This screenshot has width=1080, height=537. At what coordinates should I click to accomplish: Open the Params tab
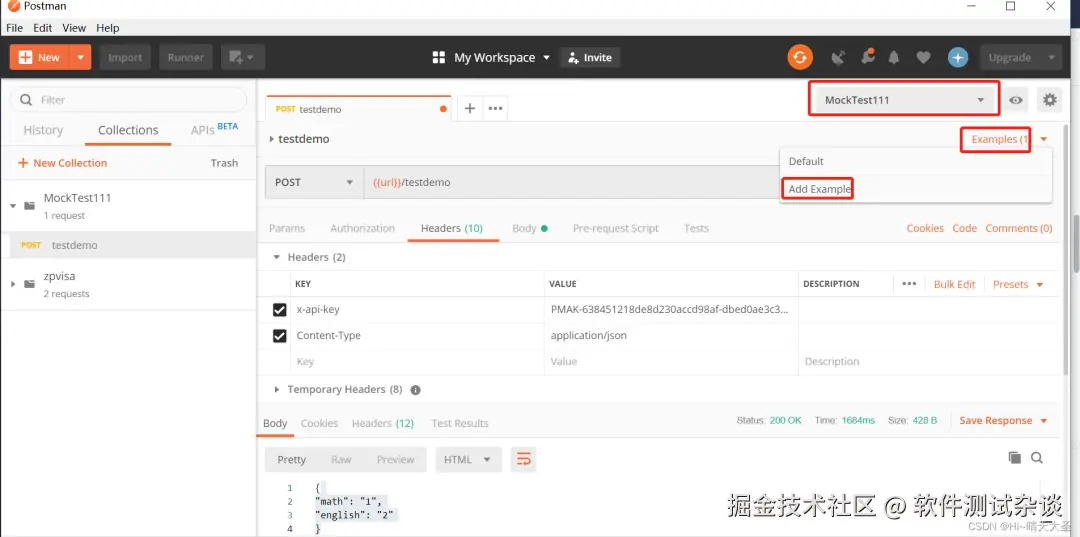[x=287, y=229]
